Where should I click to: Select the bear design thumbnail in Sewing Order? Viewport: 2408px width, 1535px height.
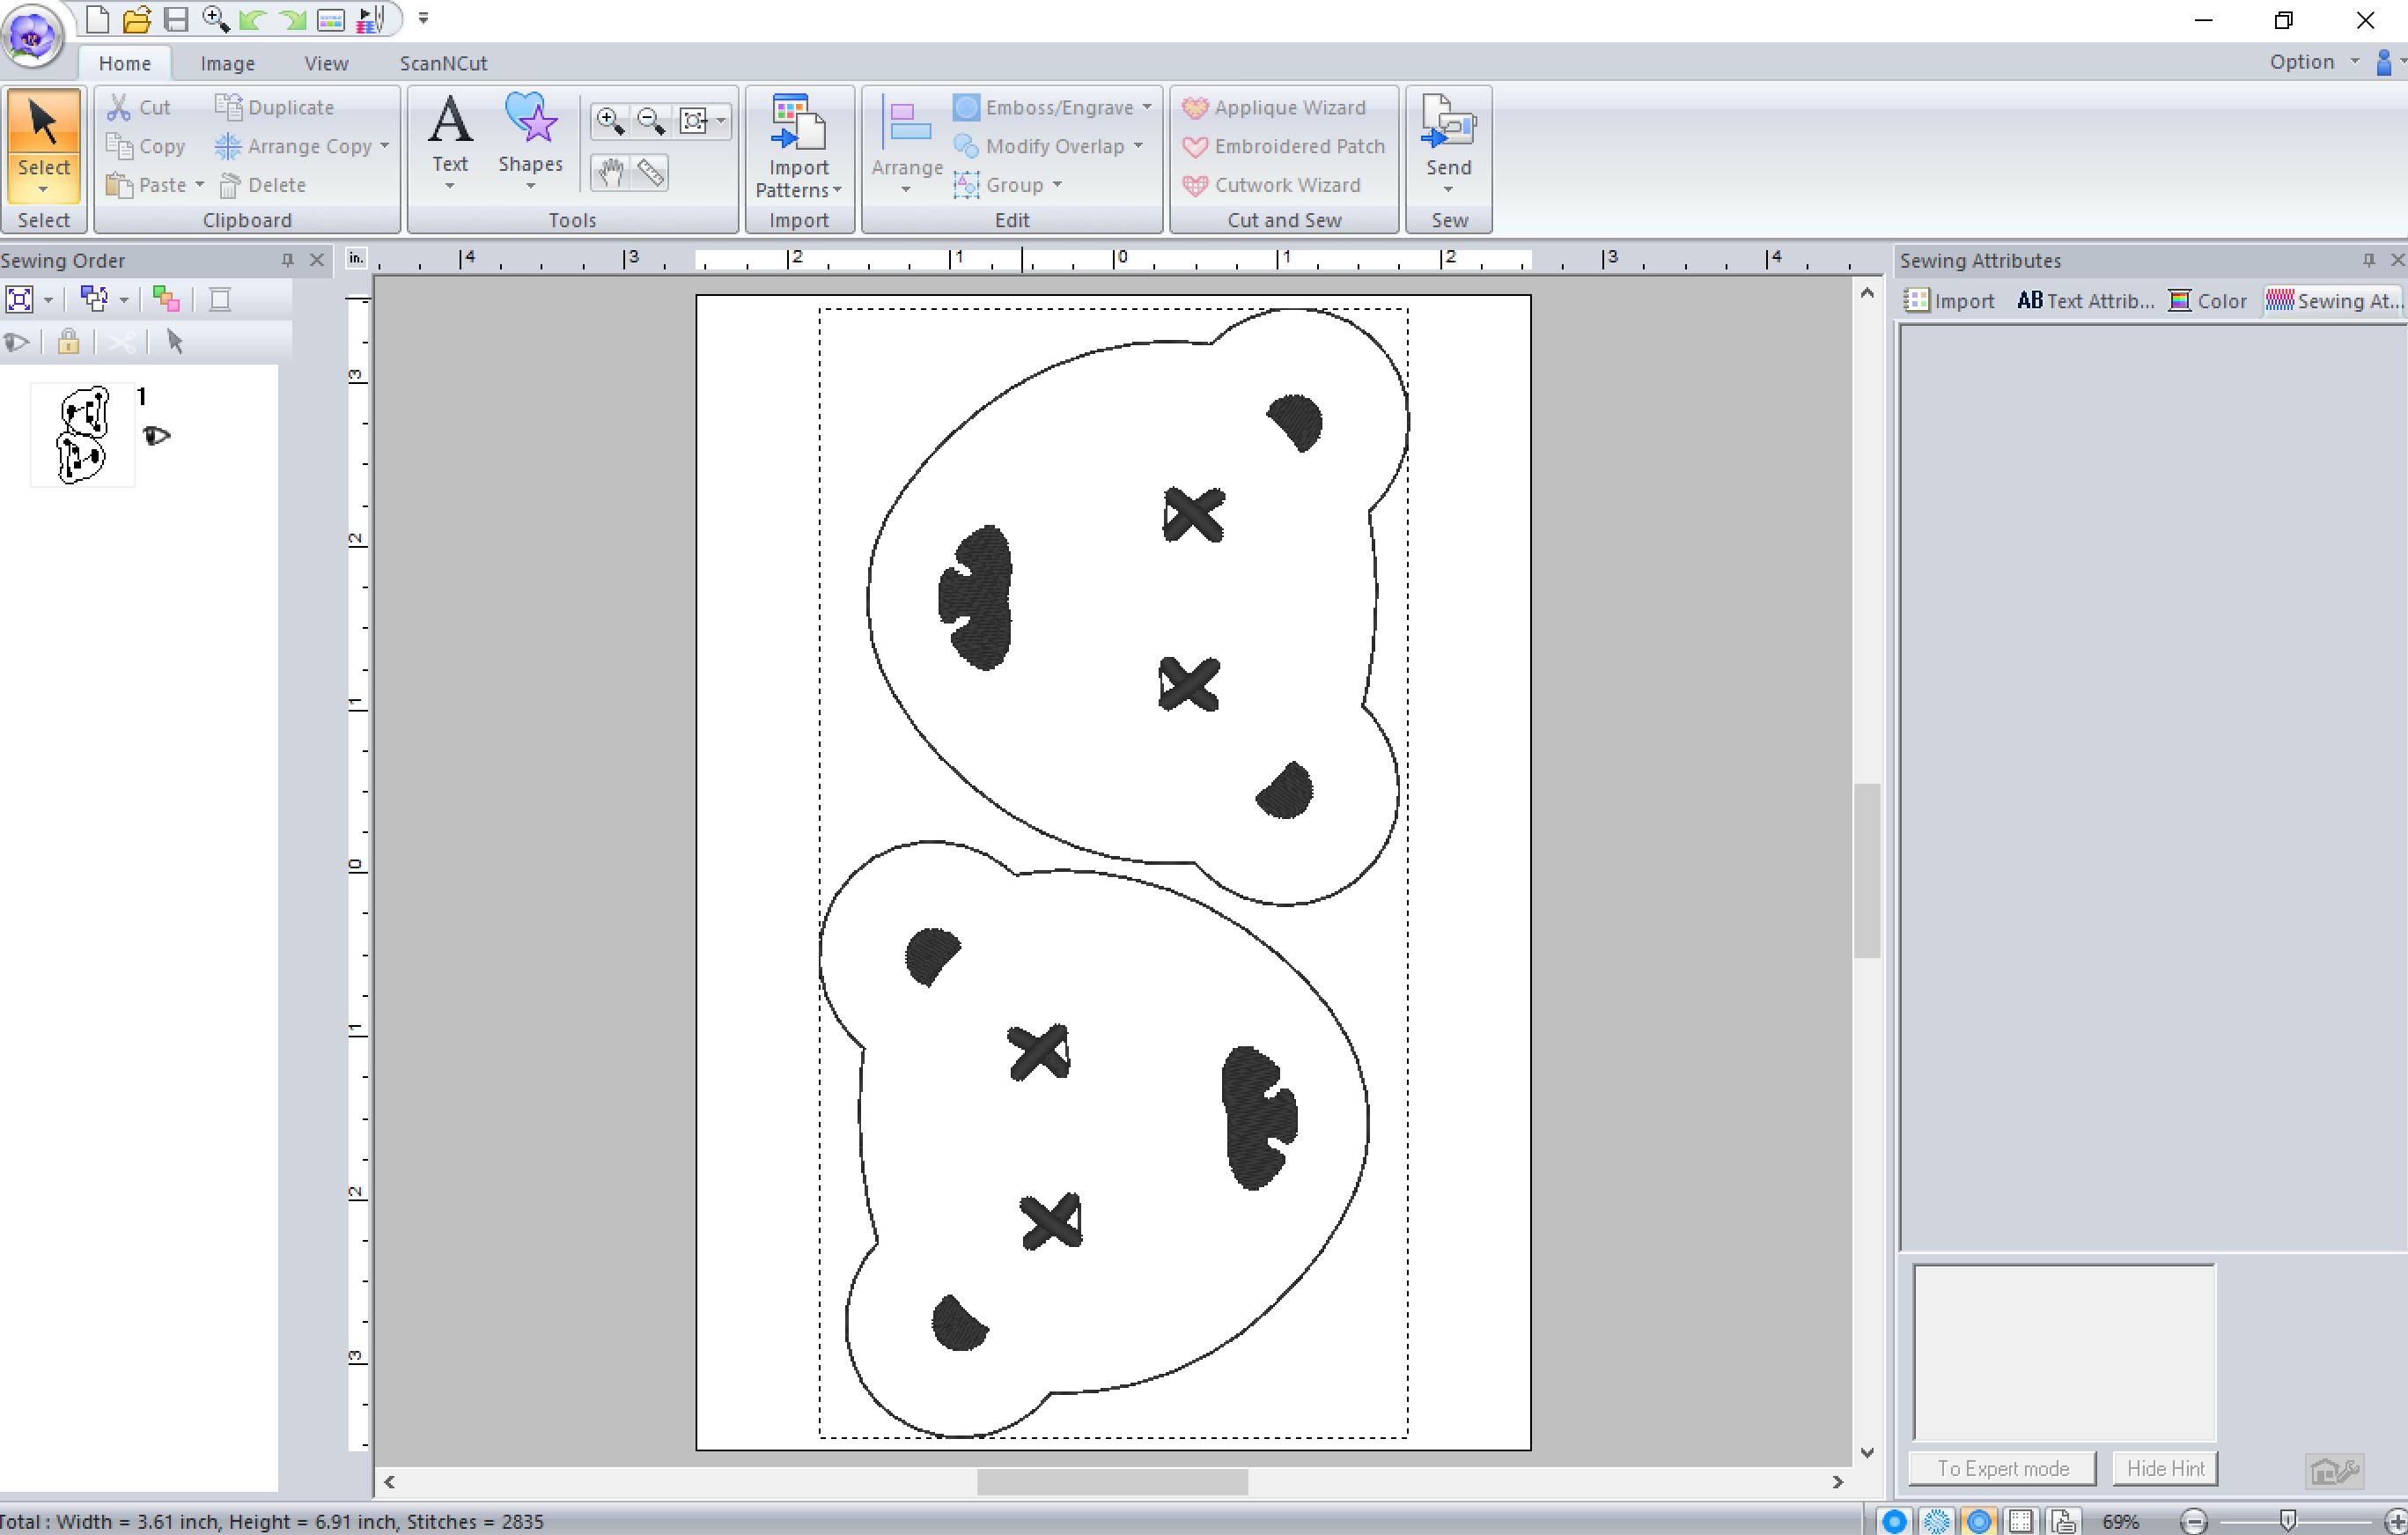tap(82, 433)
